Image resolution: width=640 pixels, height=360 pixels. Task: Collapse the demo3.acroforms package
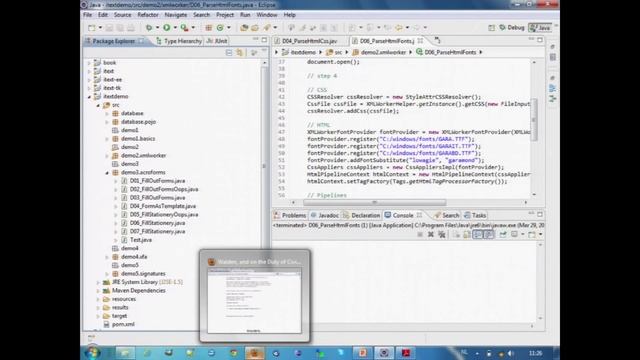point(107,173)
